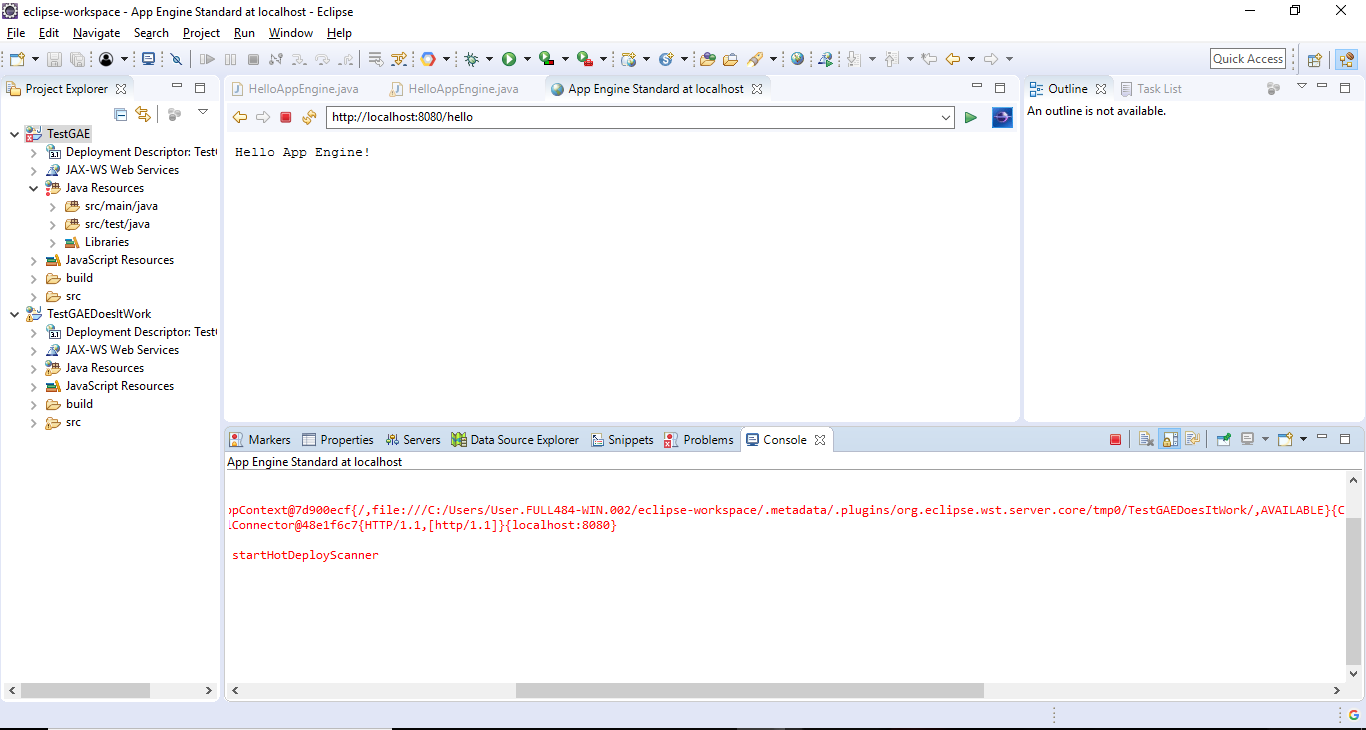
Task: Click the Last Edit Location icon
Action: (929, 59)
